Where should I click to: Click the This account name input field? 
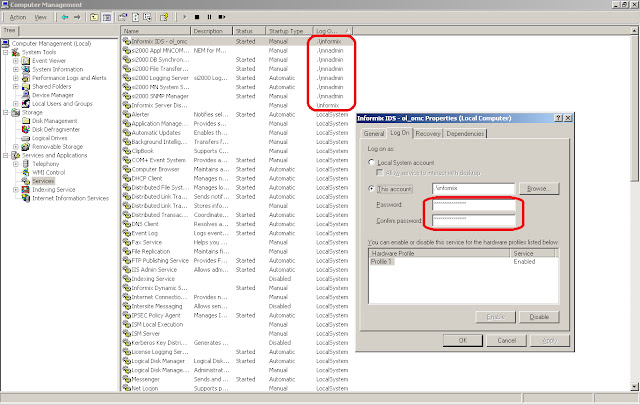[x=473, y=189]
